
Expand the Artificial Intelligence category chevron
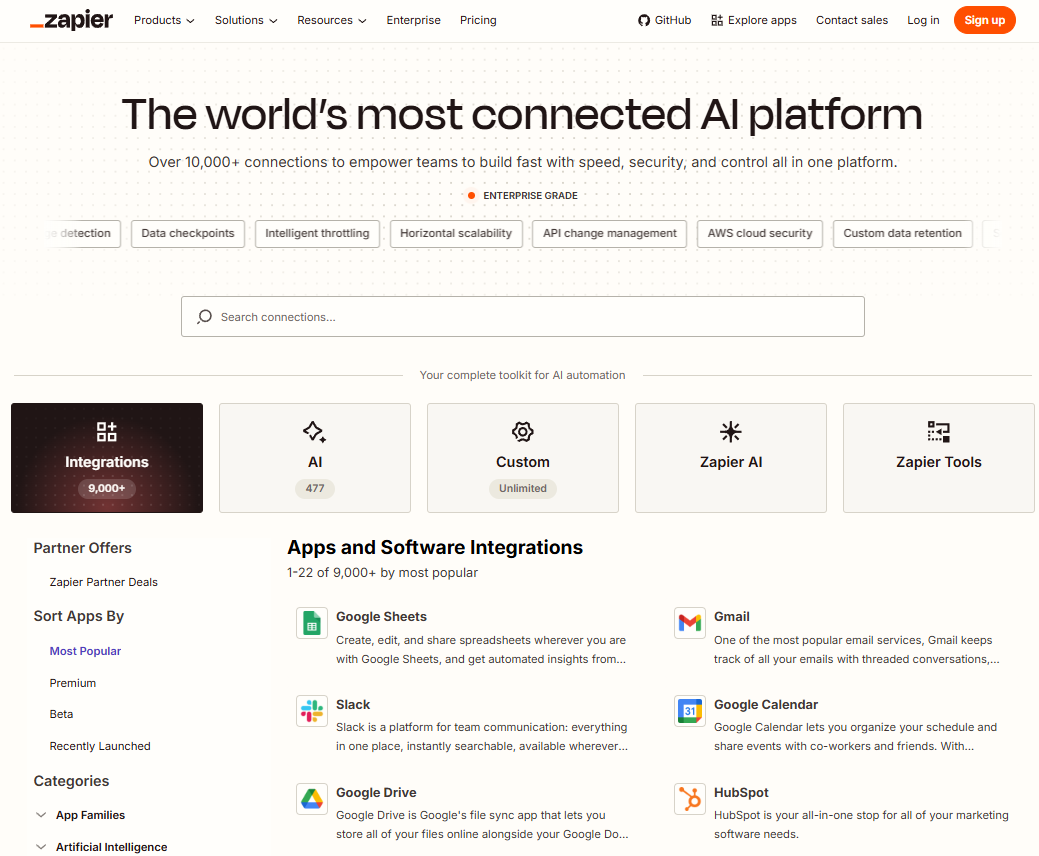tap(41, 847)
